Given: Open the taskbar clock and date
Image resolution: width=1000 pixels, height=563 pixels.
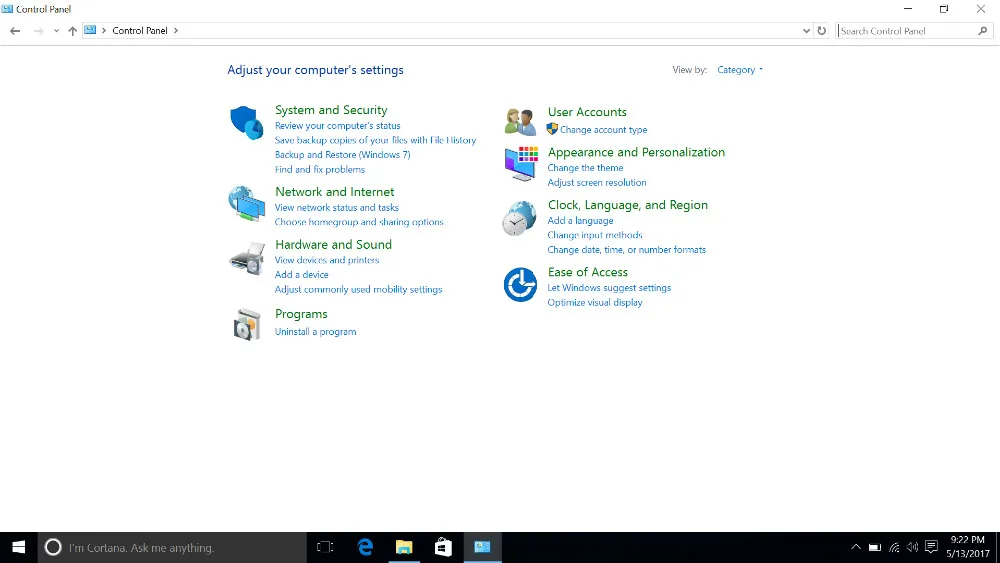Looking at the screenshot, I should point(967,547).
